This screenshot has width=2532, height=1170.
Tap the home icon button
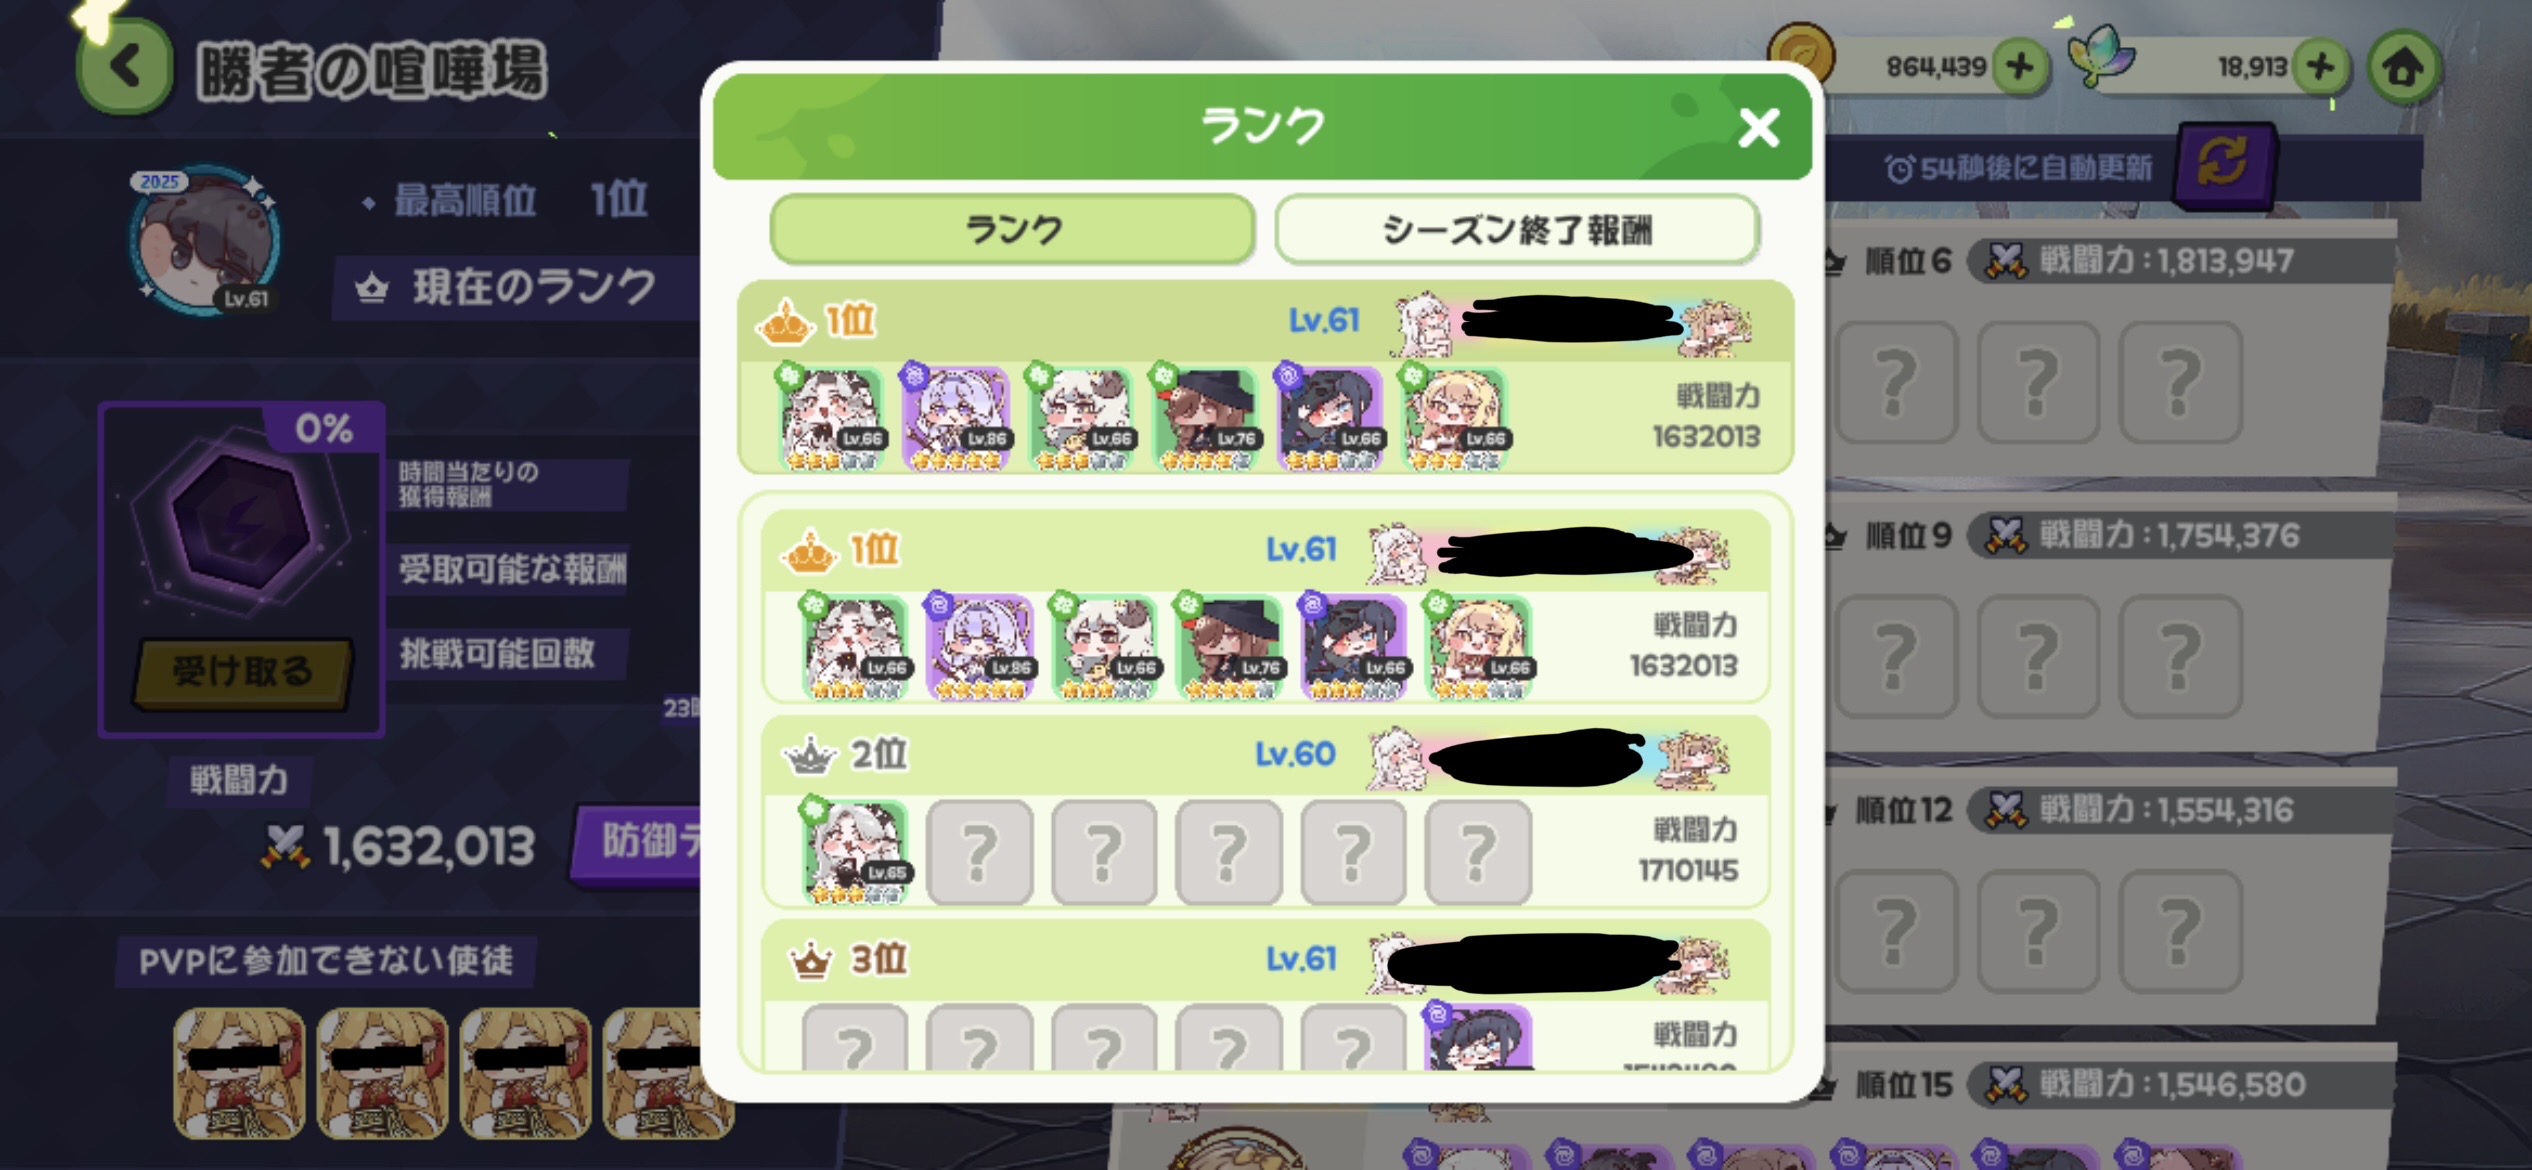point(2404,68)
